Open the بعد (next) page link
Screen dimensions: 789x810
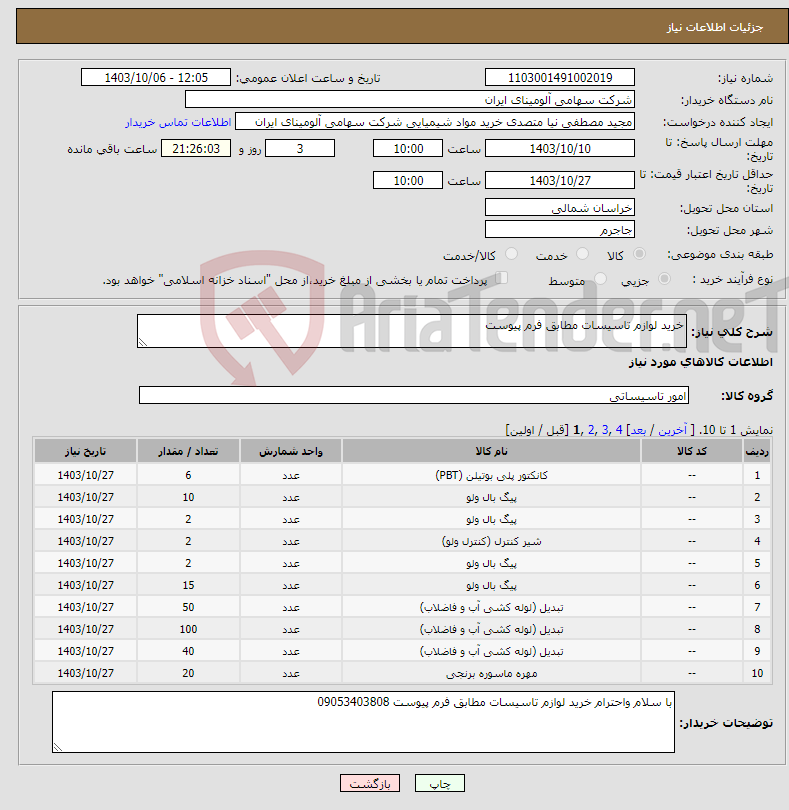coord(638,430)
